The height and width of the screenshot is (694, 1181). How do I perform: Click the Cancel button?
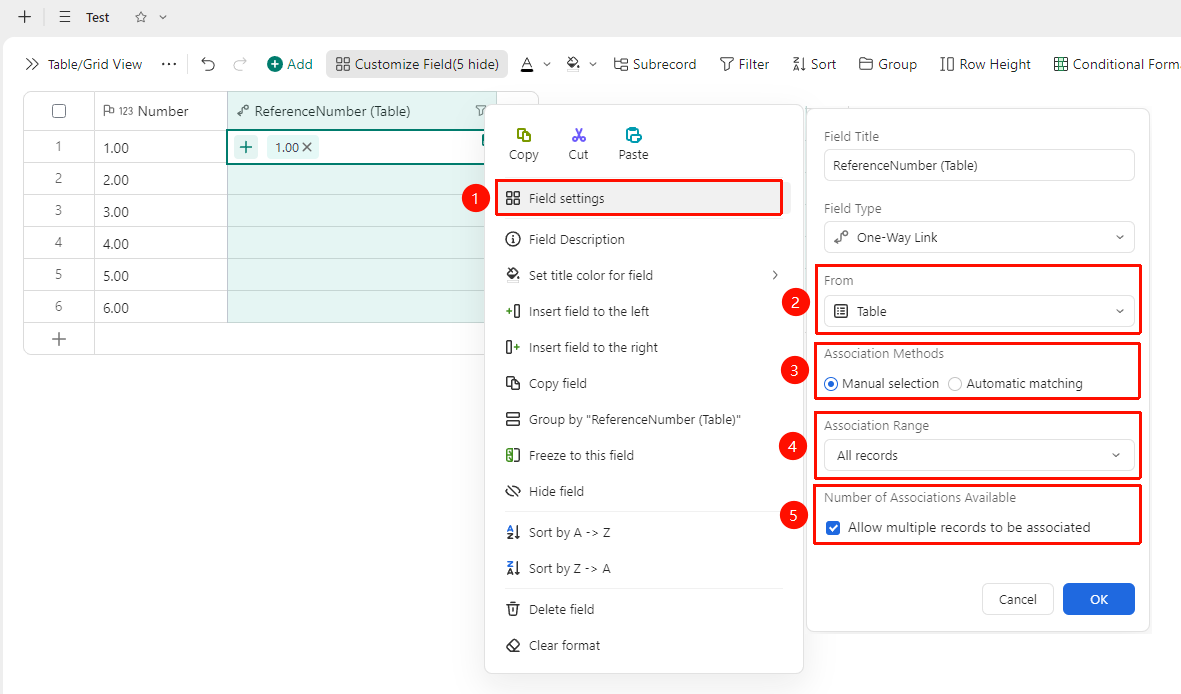[x=1018, y=599]
